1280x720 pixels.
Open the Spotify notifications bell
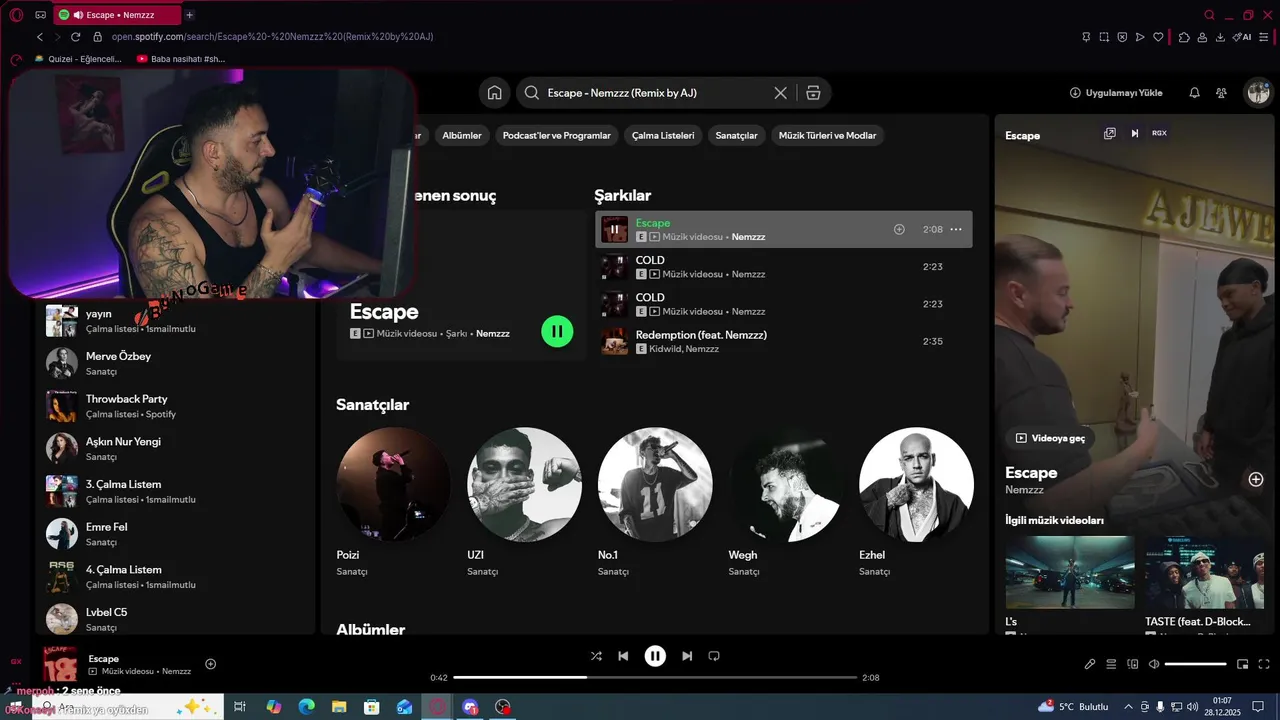[1194, 93]
